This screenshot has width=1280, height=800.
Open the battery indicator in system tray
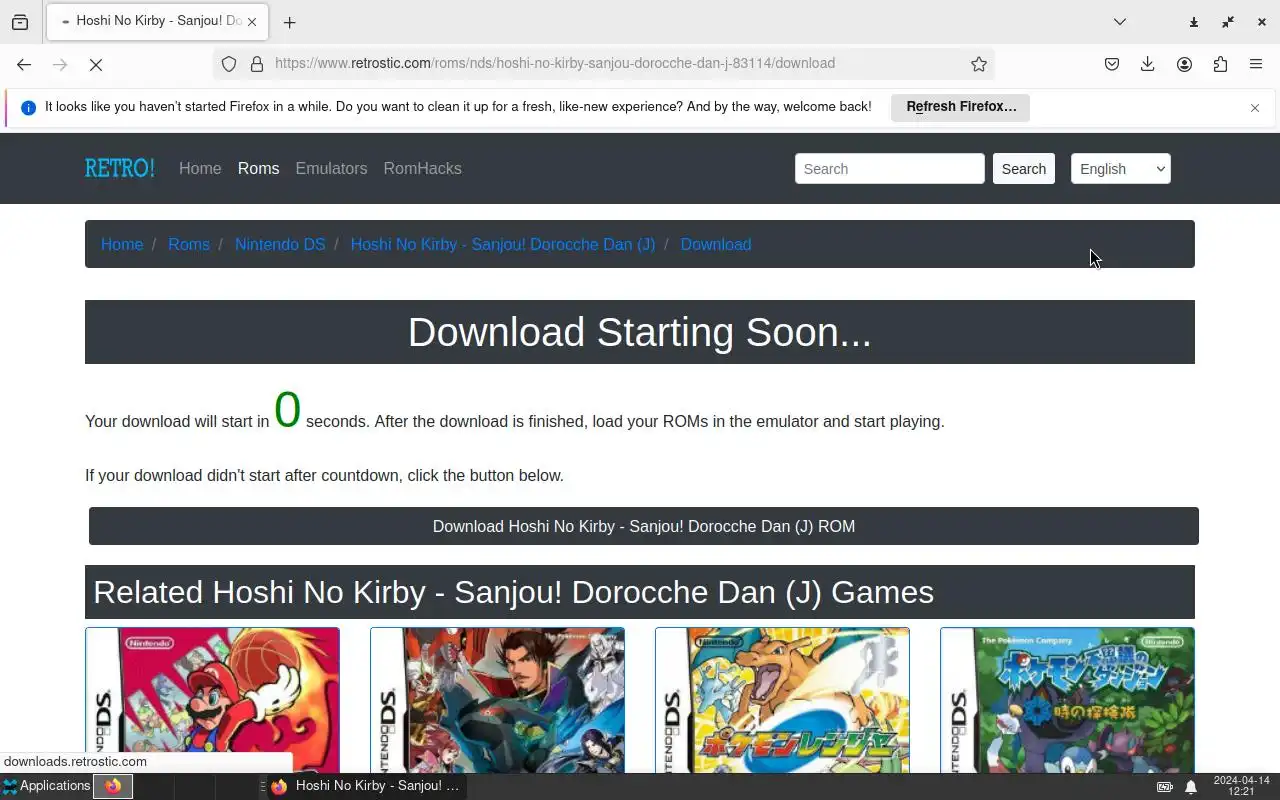click(1165, 787)
